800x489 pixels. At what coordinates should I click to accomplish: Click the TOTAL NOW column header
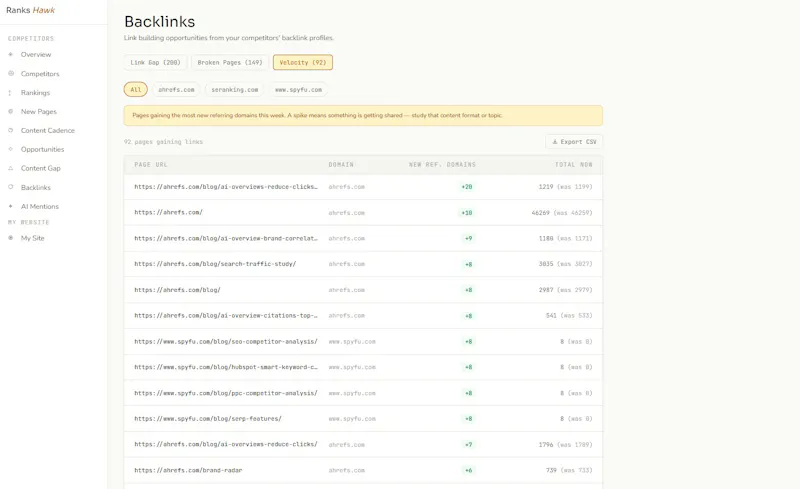(x=573, y=165)
